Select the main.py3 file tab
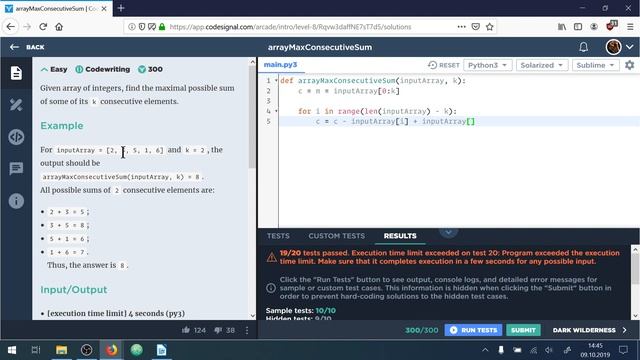The height and width of the screenshot is (360, 640). point(280,64)
